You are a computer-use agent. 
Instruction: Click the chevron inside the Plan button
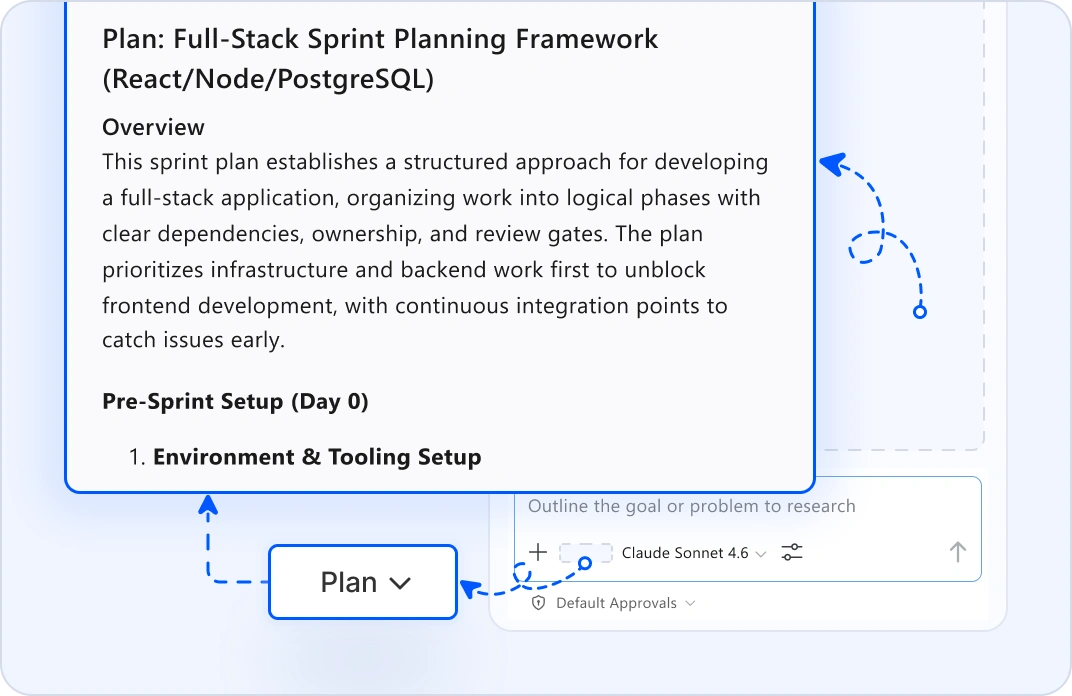point(400,583)
